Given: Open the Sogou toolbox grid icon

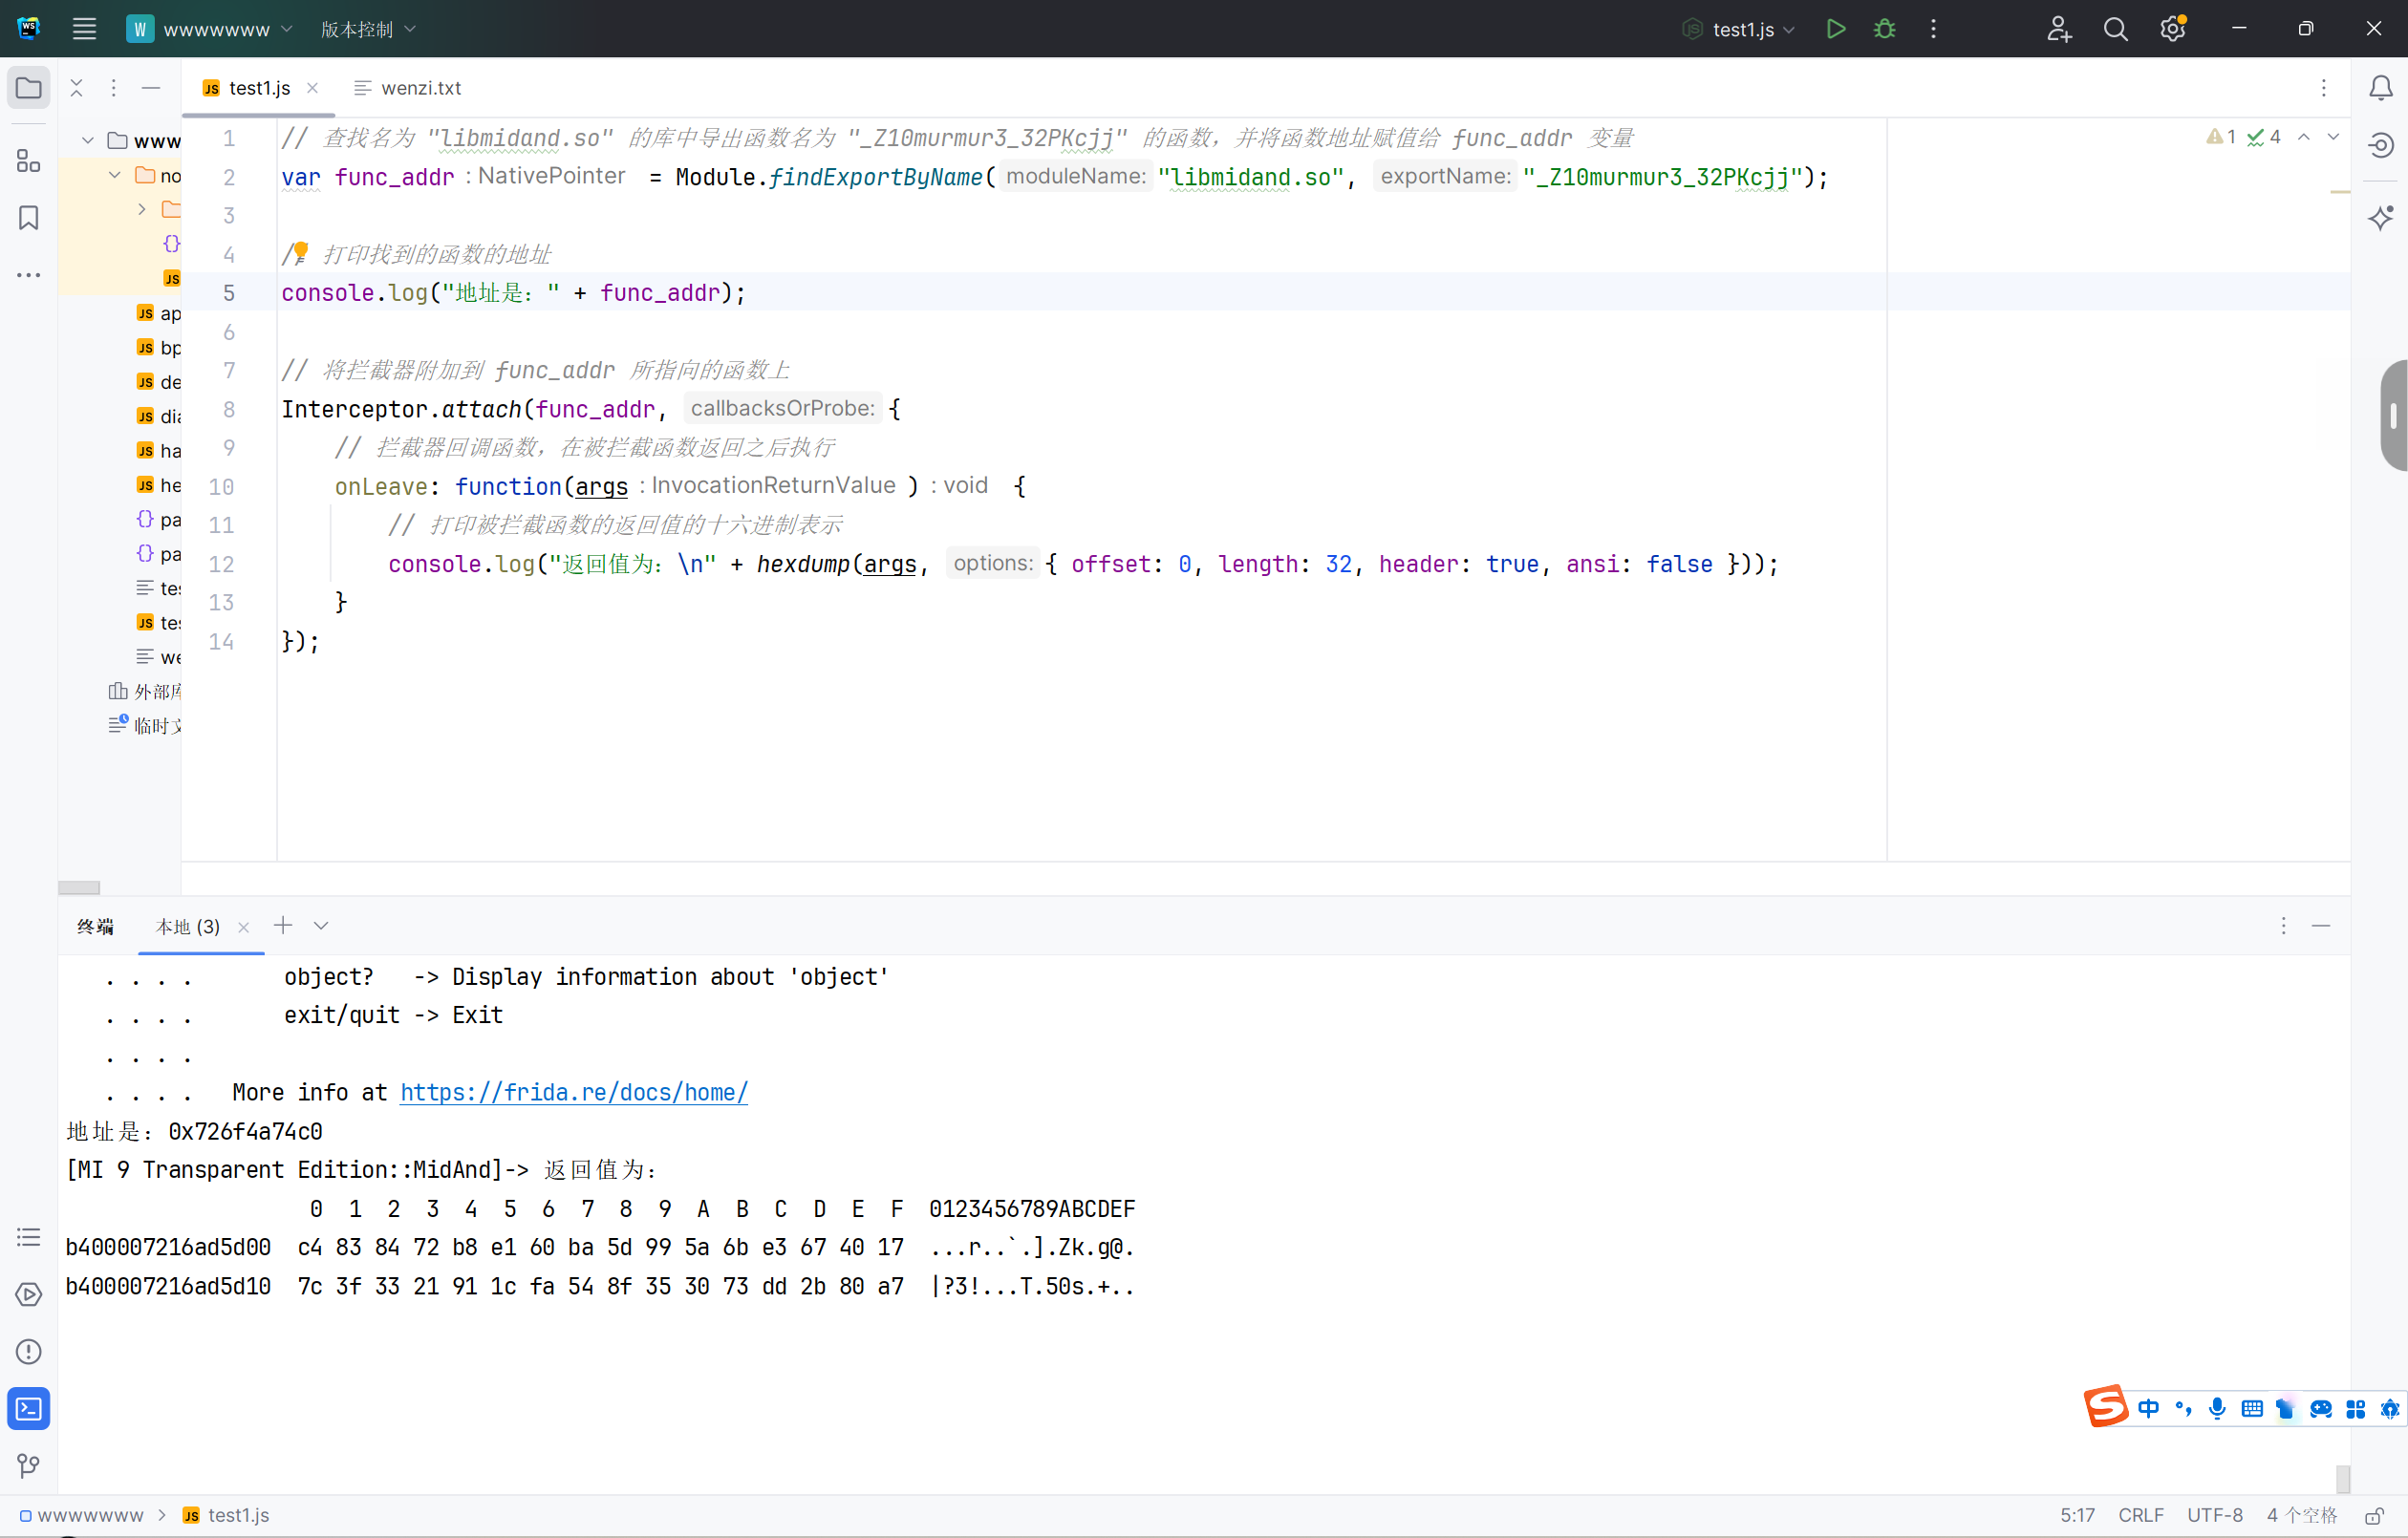Looking at the screenshot, I should (x=2356, y=1408).
